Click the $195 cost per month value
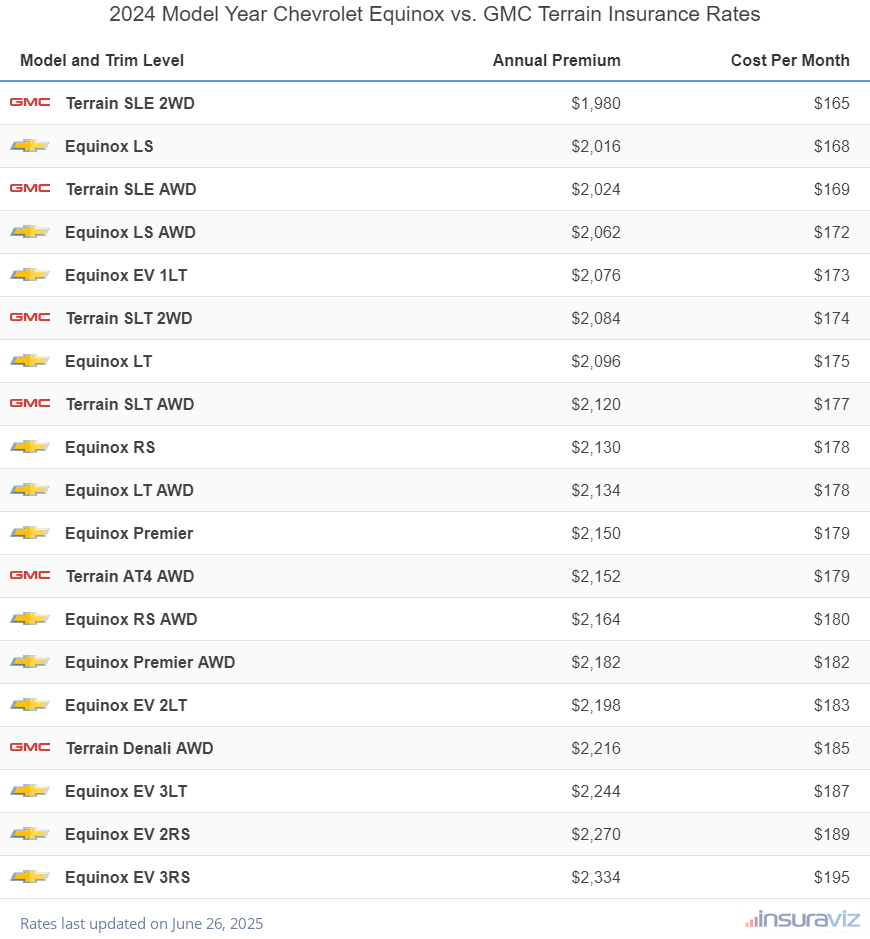The image size is (870, 939). pos(832,877)
